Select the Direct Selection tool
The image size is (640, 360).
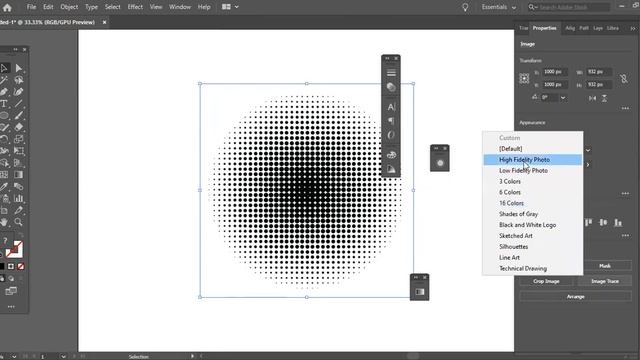18,68
